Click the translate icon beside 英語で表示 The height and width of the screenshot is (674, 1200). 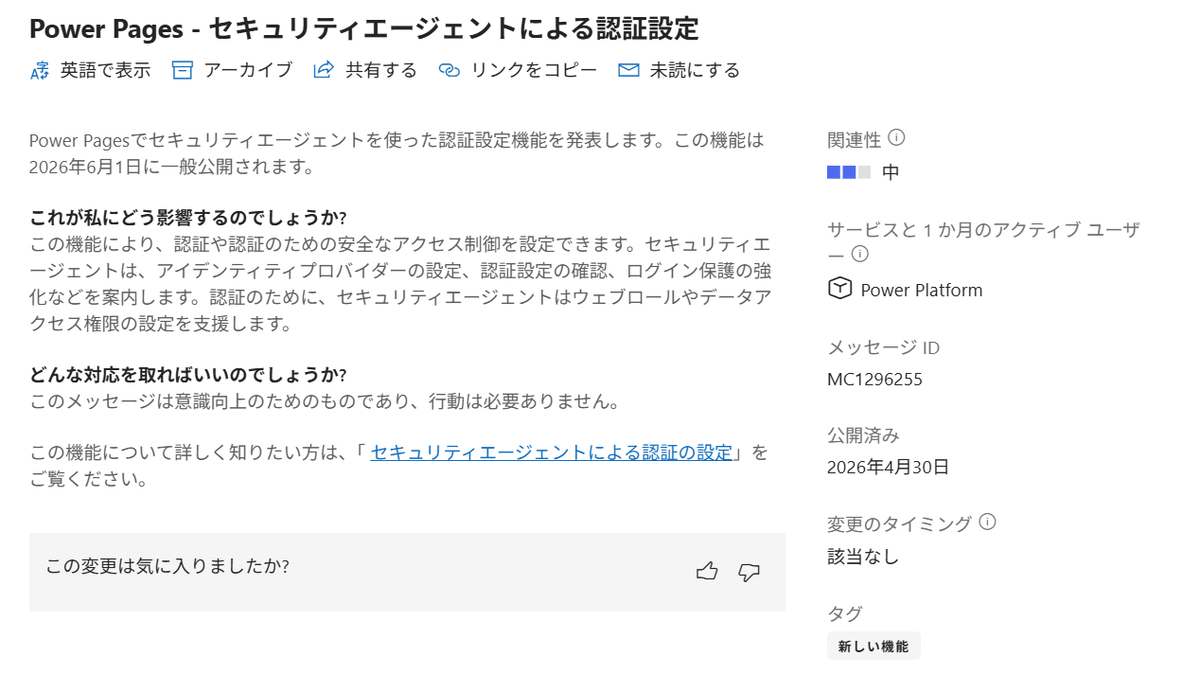pyautogui.click(x=40, y=71)
